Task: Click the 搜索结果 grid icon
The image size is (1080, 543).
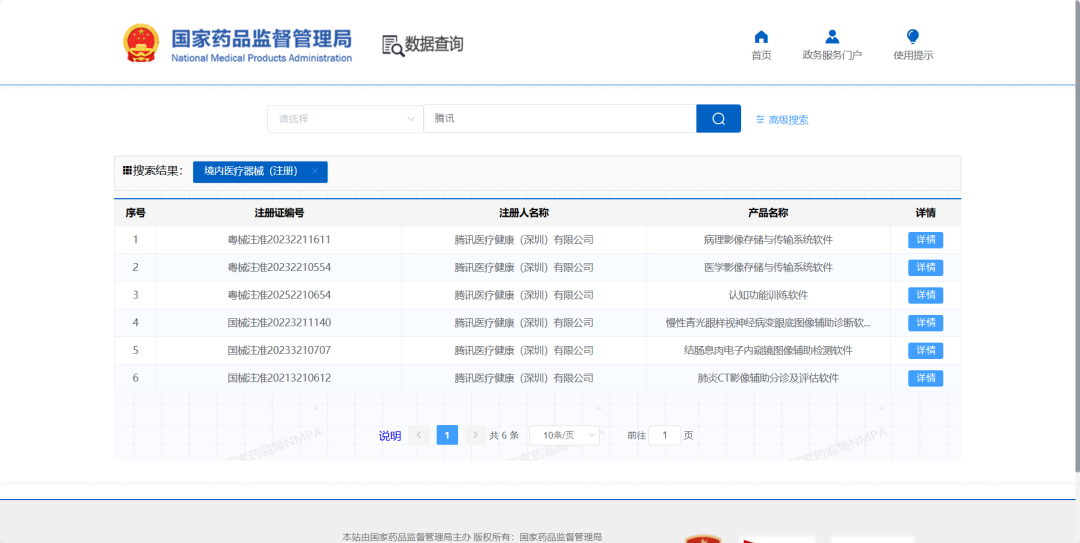Action: [x=127, y=170]
